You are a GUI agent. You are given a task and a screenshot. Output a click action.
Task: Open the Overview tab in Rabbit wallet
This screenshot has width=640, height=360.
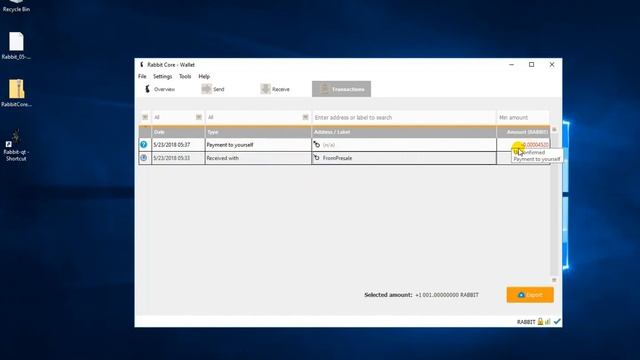[x=160, y=89]
